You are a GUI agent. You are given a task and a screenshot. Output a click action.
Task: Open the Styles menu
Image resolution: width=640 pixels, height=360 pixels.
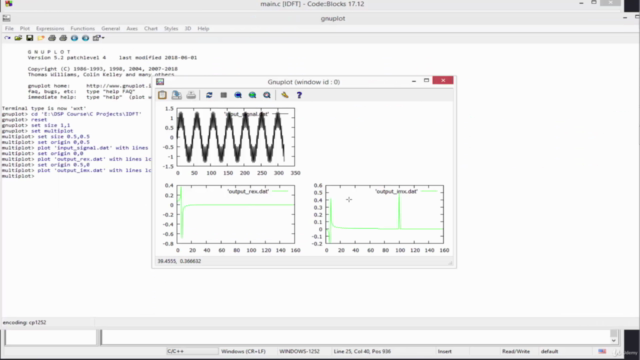coord(171,29)
